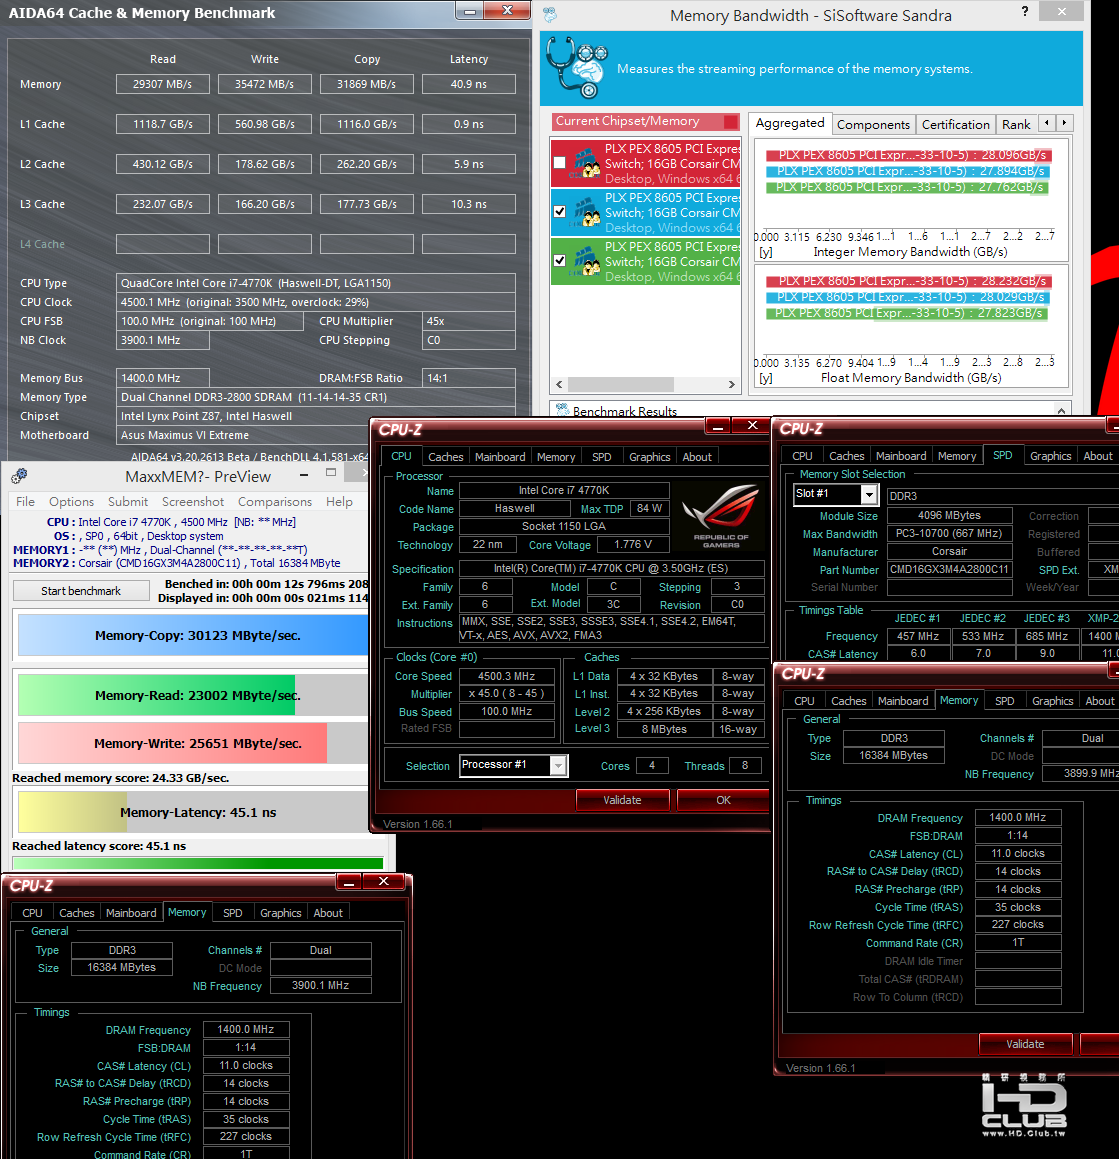Click MaxxMEM gear icon in title bar
The image size is (1119, 1159).
pyautogui.click(x=19, y=476)
